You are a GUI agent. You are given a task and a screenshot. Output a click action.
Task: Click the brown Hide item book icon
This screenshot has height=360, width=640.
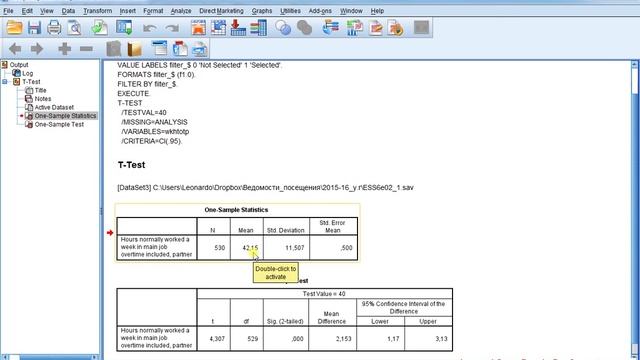pos(135,49)
